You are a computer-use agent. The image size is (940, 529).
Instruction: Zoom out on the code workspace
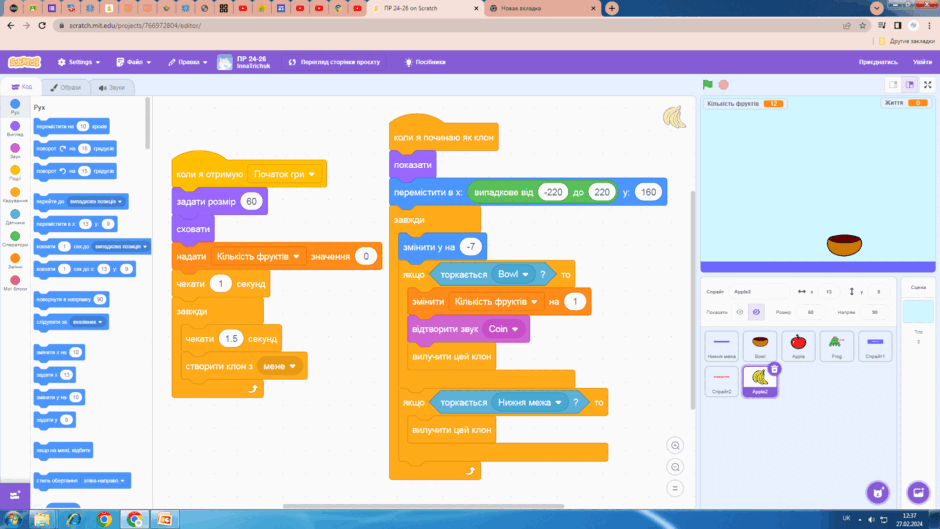(675, 467)
